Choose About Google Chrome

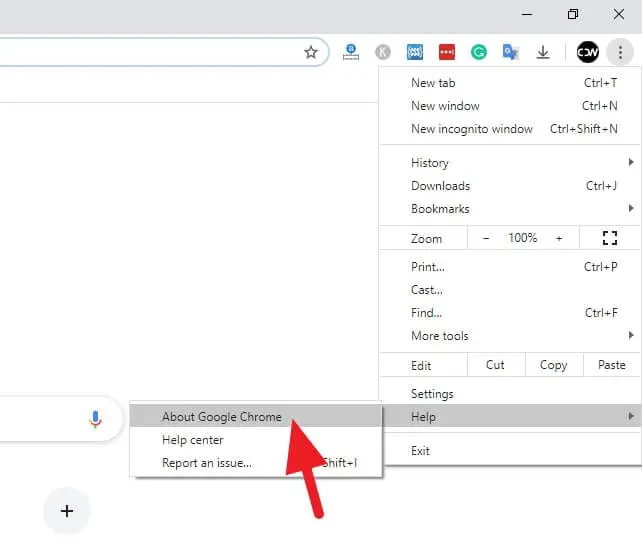pyautogui.click(x=256, y=416)
